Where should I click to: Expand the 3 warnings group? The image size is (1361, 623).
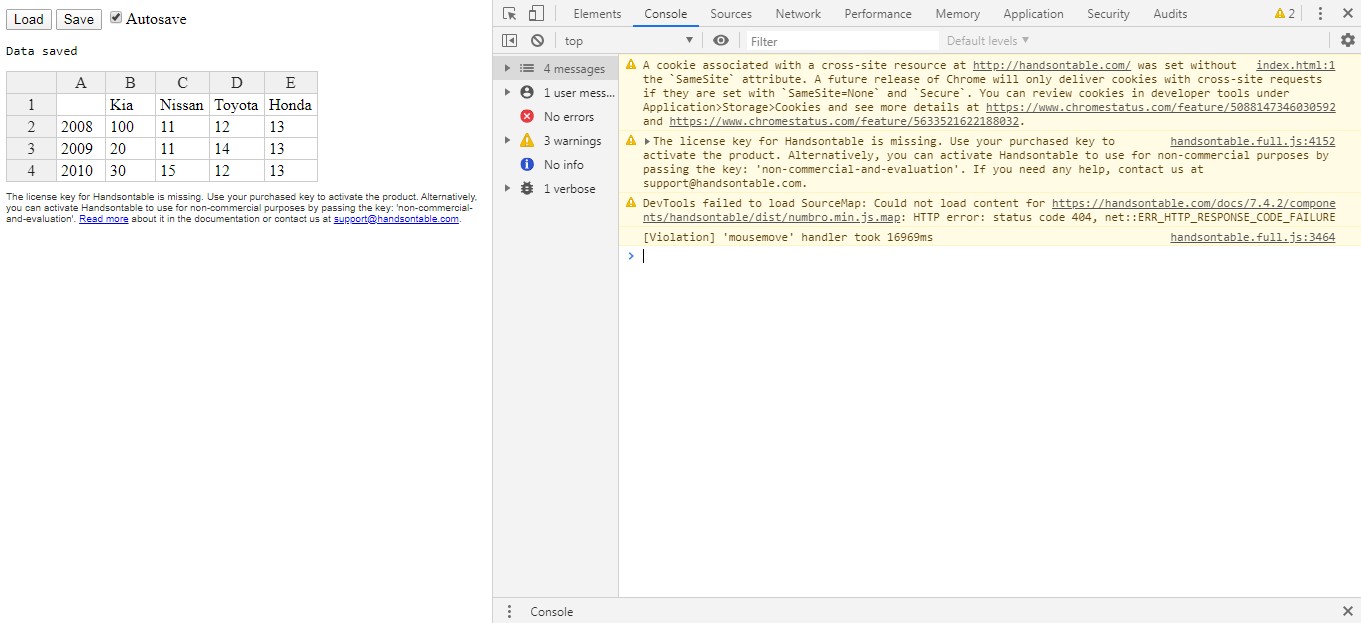coord(508,141)
